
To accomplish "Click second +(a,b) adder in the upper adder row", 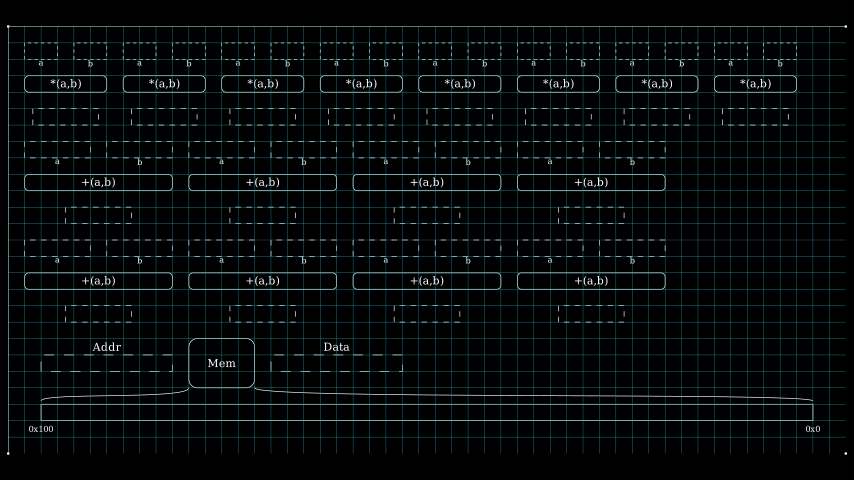I will pos(262,182).
